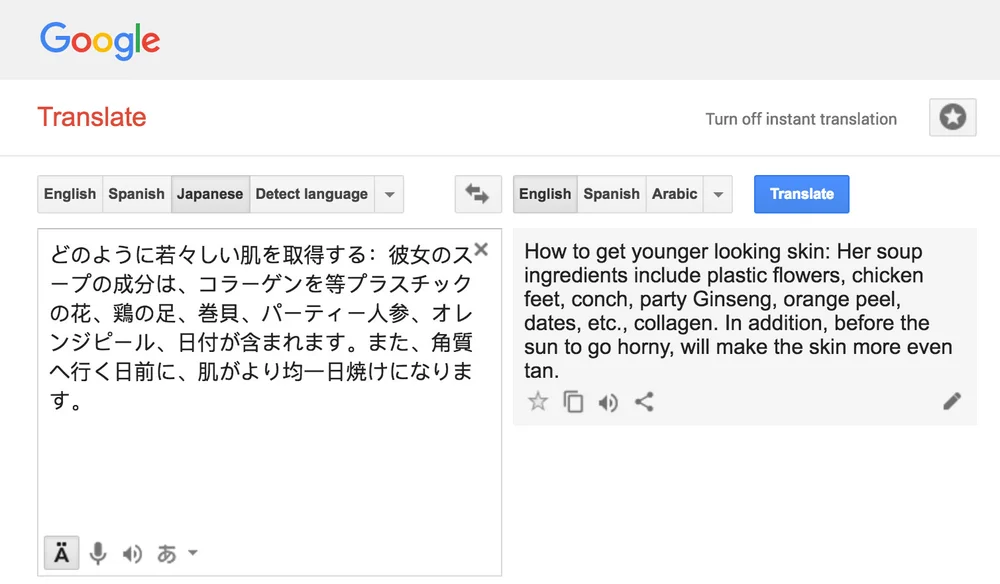Select the あ Japanese input tool
The image size is (1000, 584).
(166, 553)
